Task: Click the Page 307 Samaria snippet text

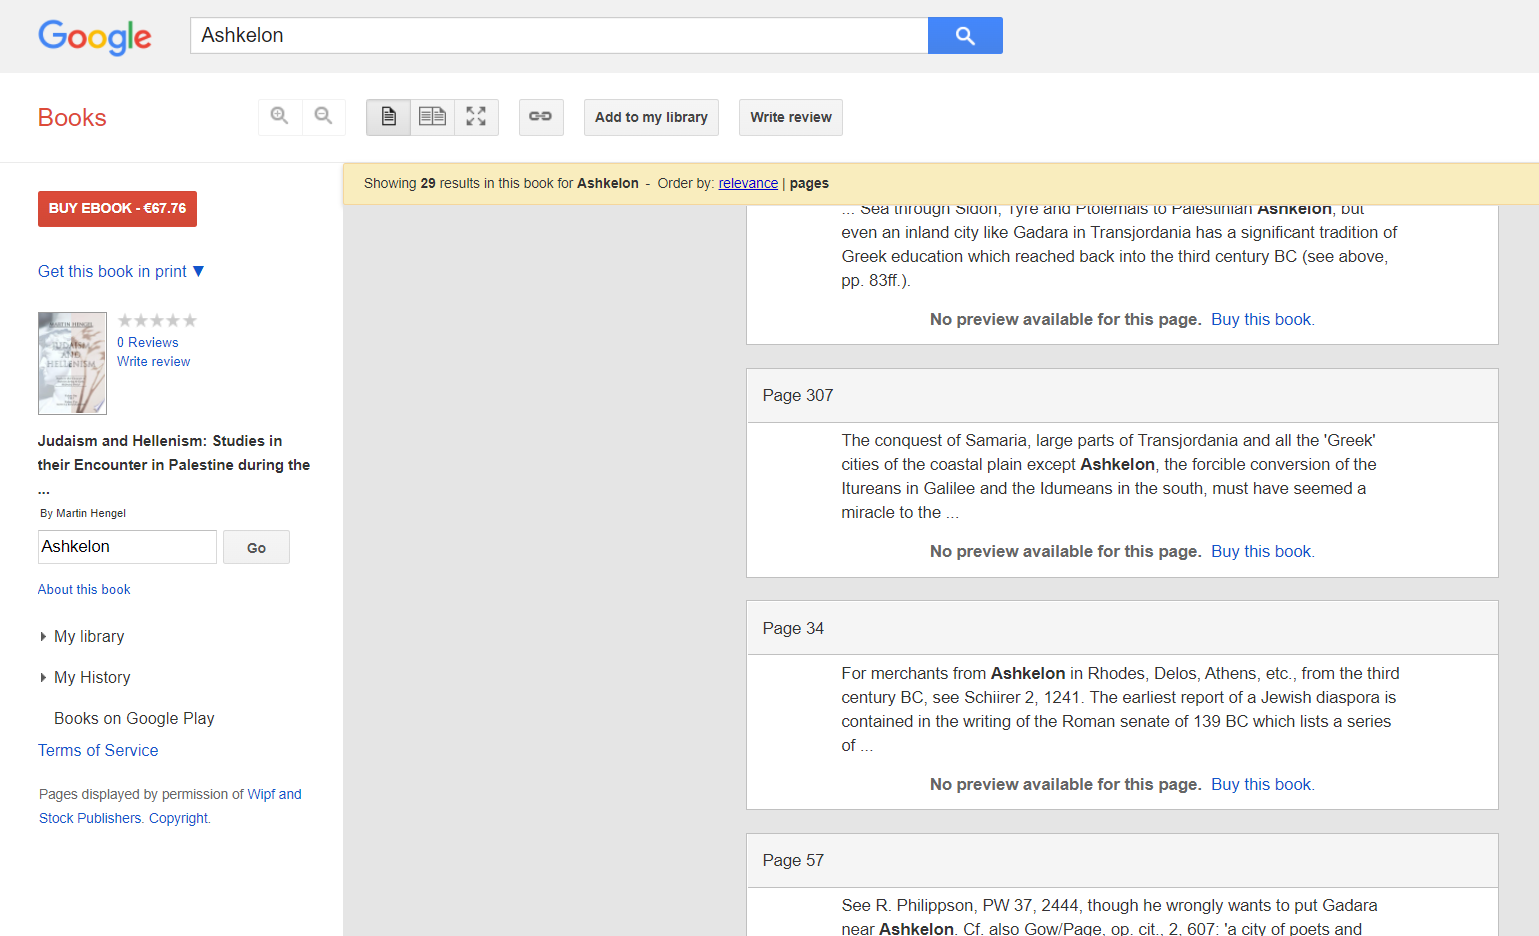Action: (x=1109, y=476)
